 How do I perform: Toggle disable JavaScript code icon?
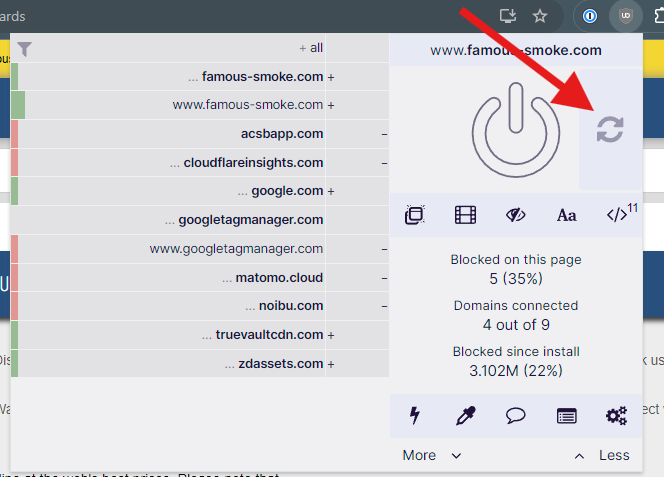click(x=617, y=215)
